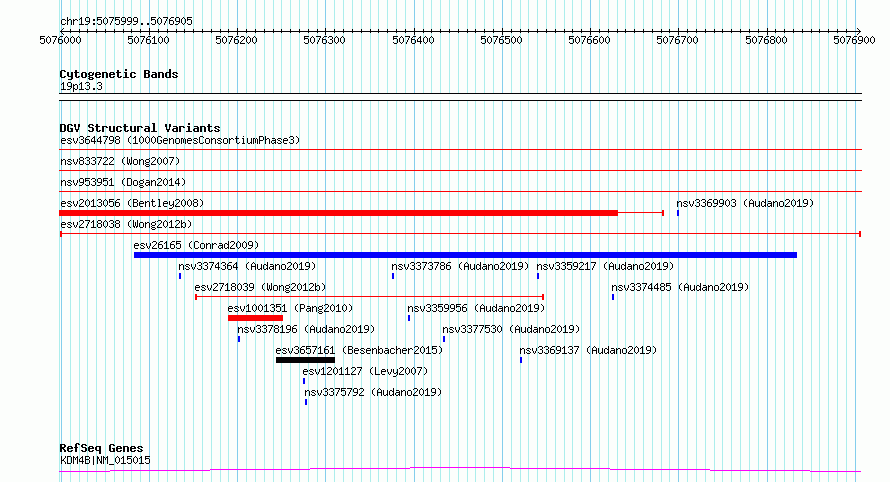Click ruler position 5076000
The width and height of the screenshot is (890, 482).
[60, 40]
